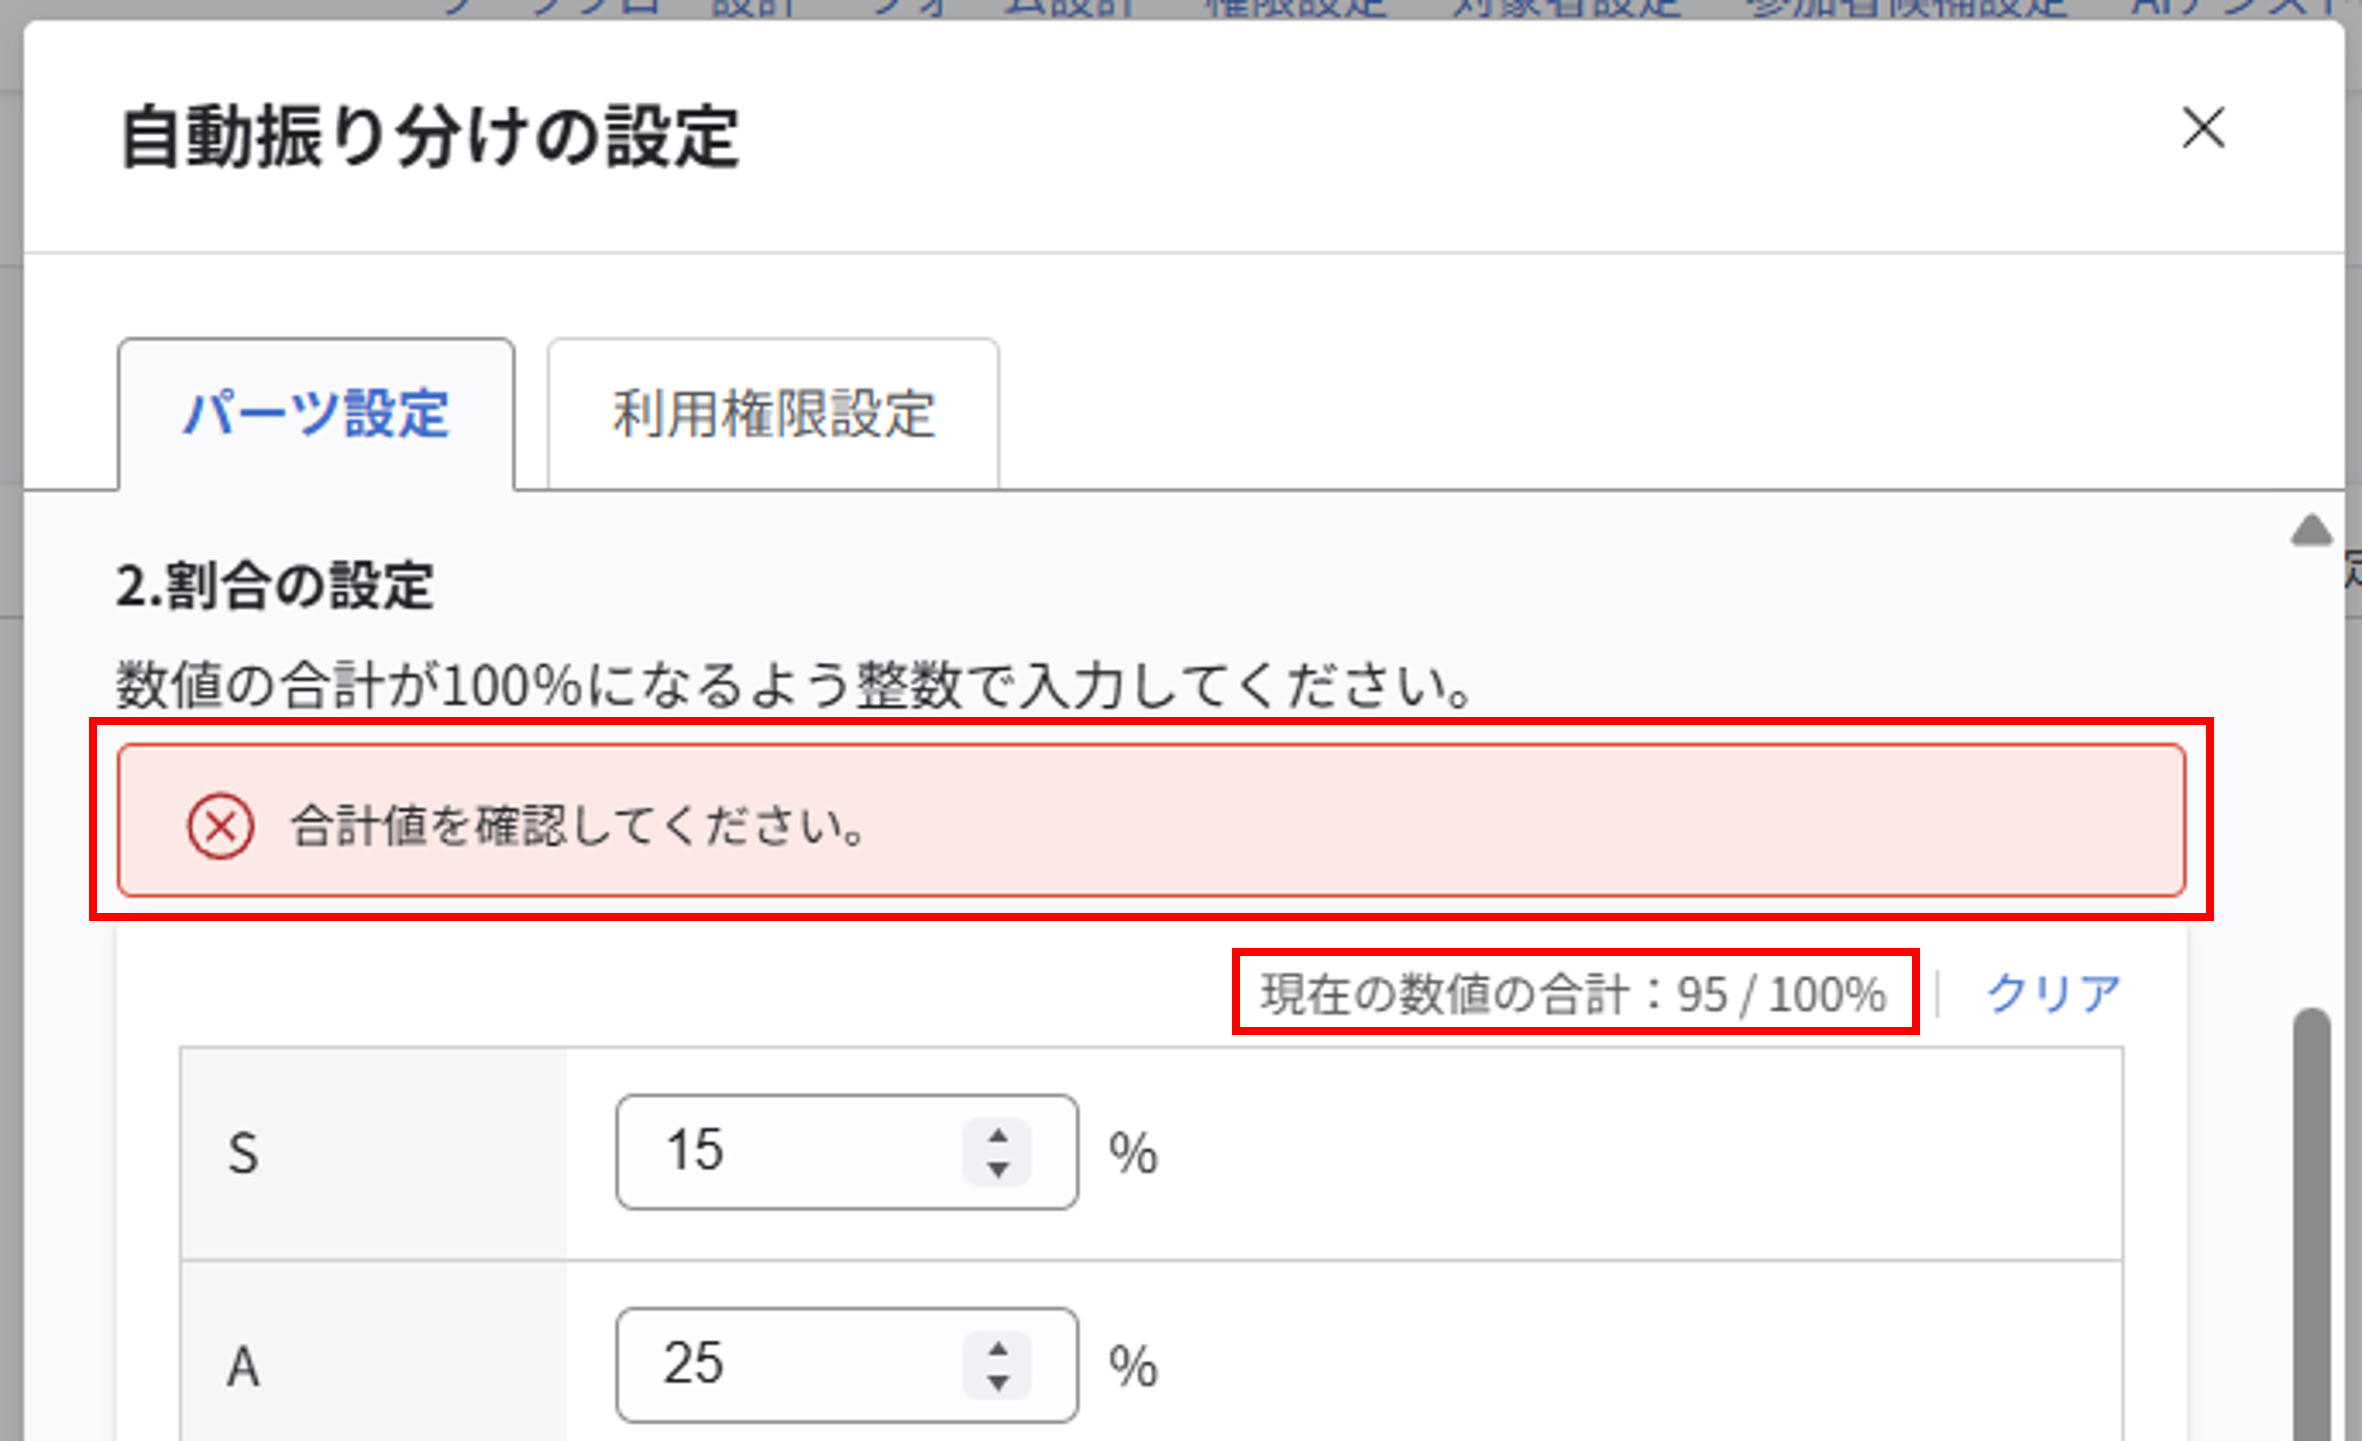Click the 現在の数値の合計 total display
This screenshot has height=1441, width=2362.
[x=1572, y=991]
